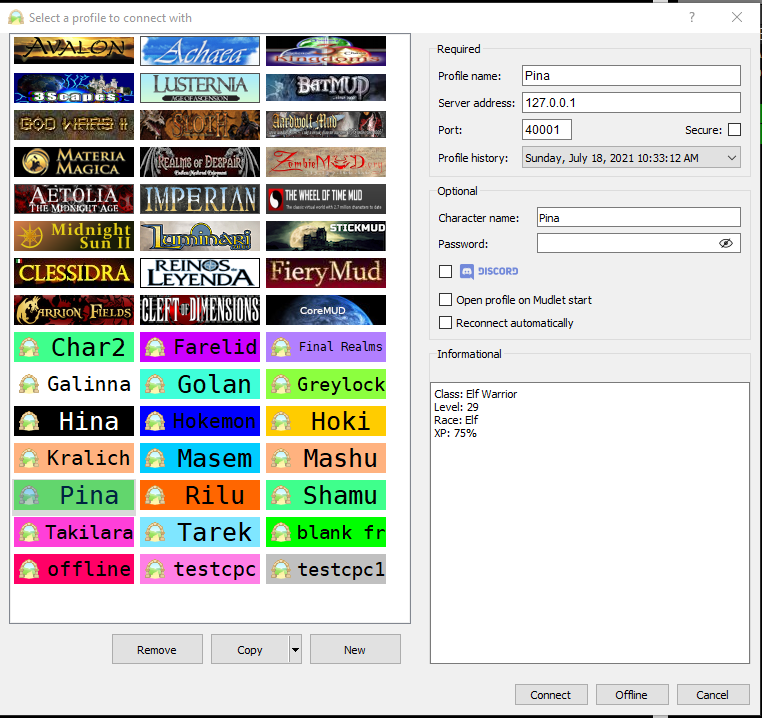762x718 pixels.
Task: Choose the ZombieMUD profile banner
Action: click(326, 162)
